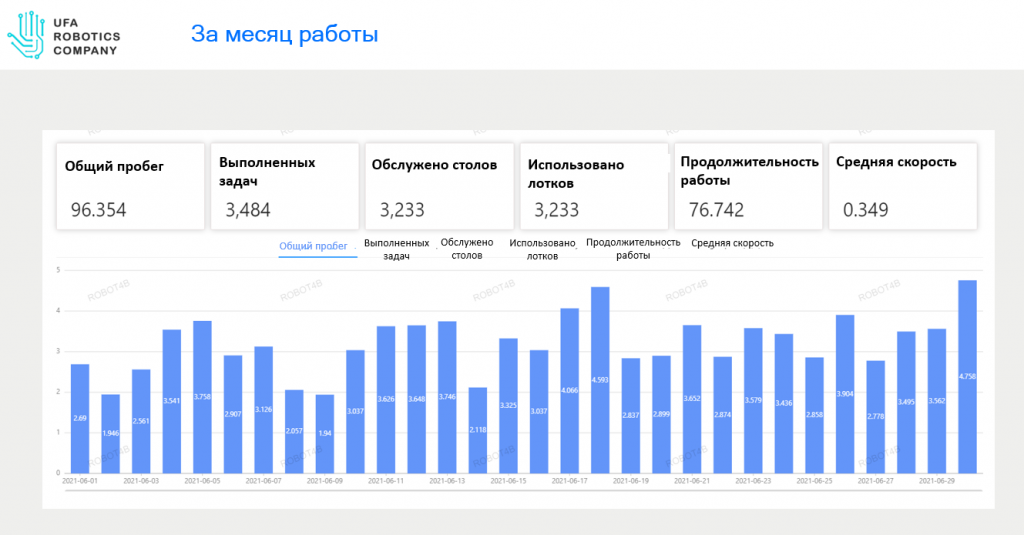The width and height of the screenshot is (1024, 535).
Task: Click the 2021-06-17 axis date label
Action: click(569, 481)
